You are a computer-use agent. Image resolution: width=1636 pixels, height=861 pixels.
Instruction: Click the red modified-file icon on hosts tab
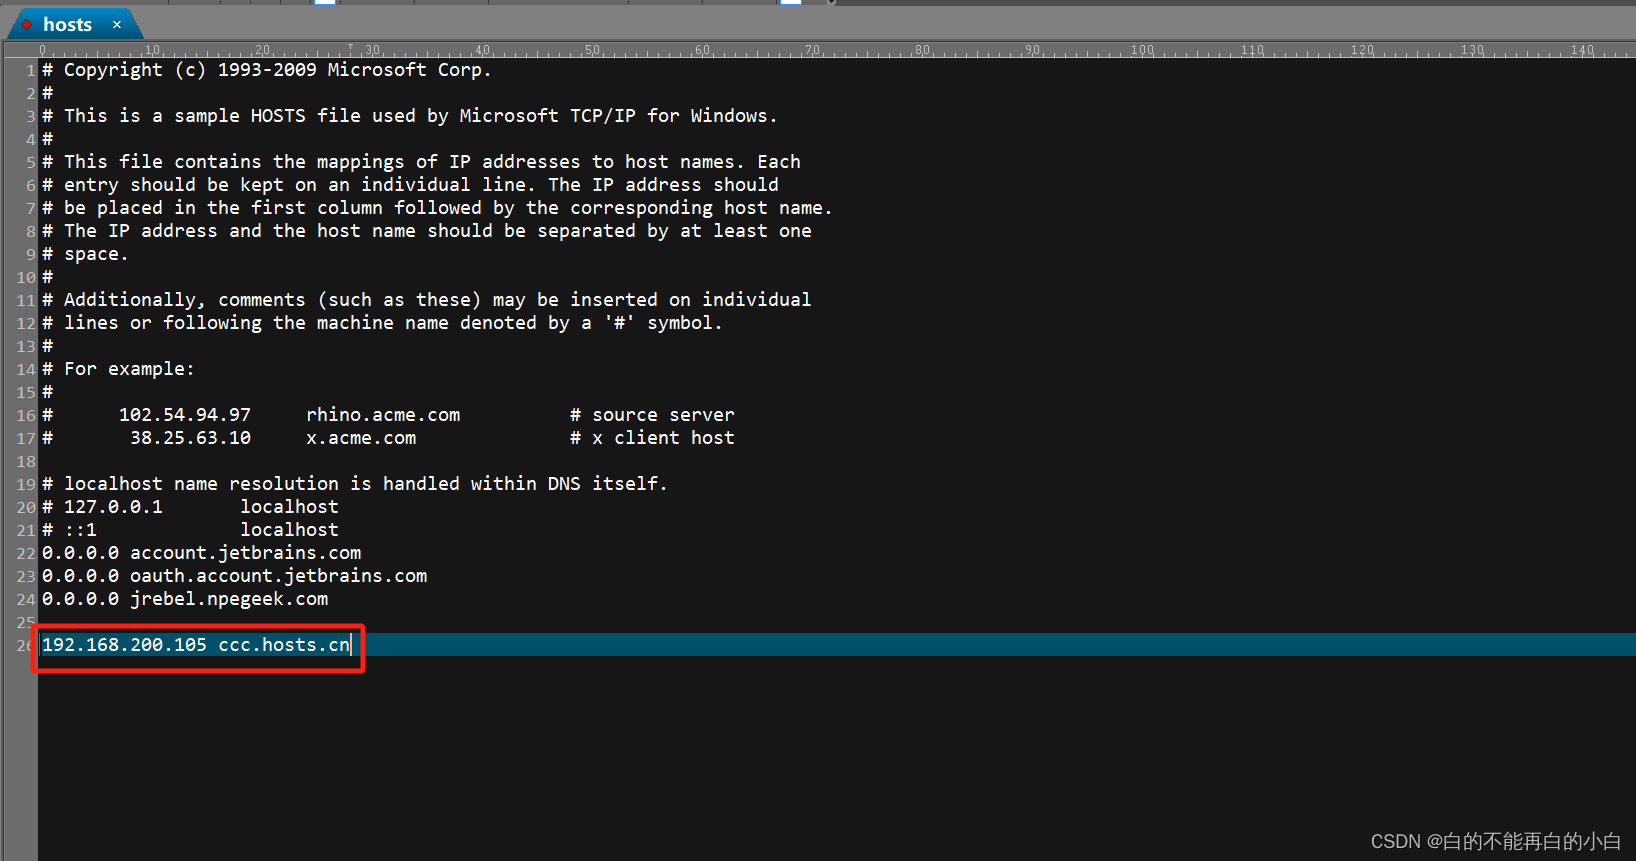(x=27, y=25)
